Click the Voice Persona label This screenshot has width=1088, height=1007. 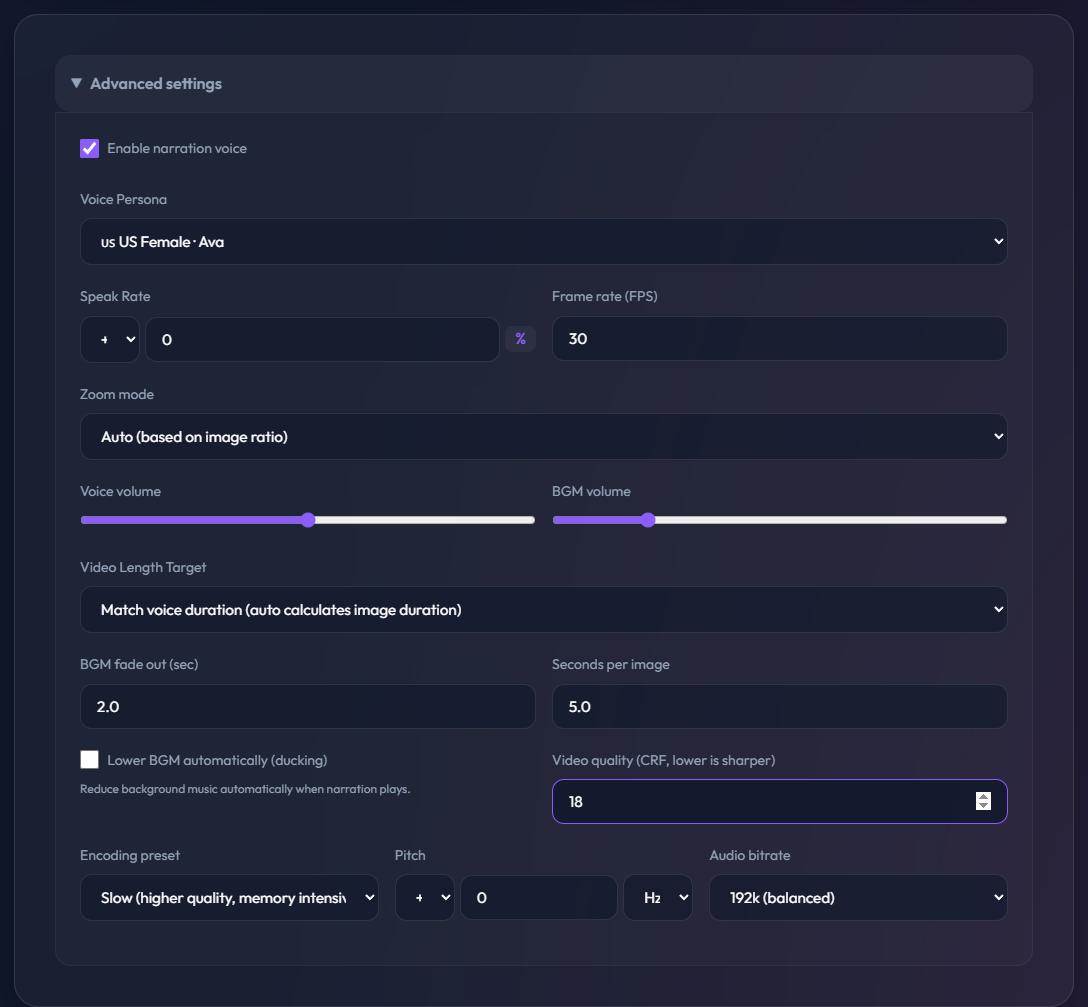124,199
